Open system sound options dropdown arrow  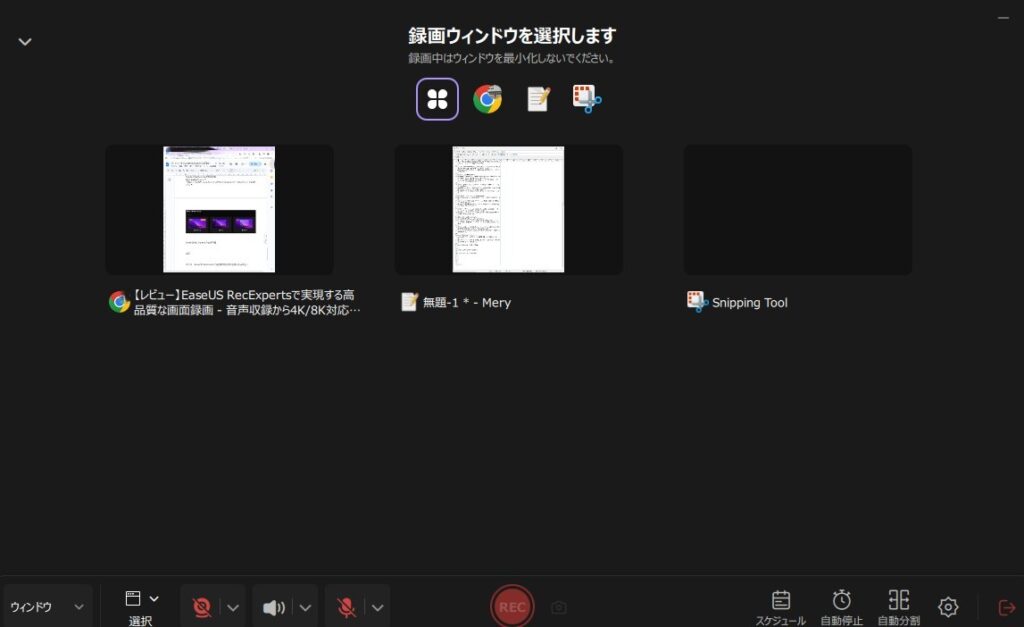click(305, 607)
